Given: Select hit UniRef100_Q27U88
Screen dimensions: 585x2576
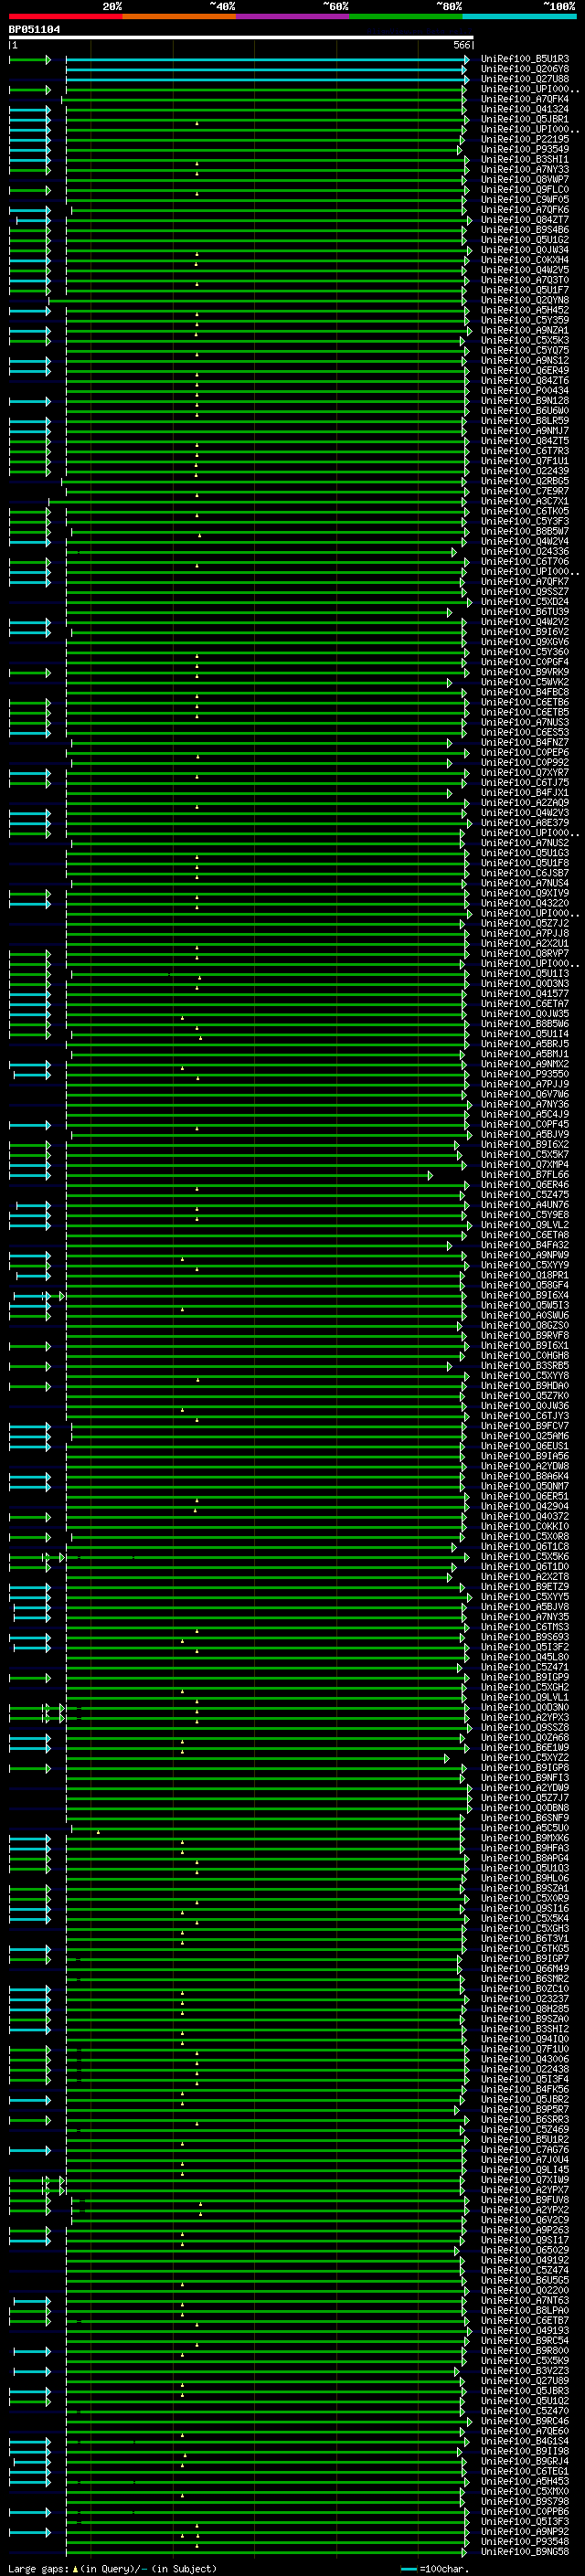Looking at the screenshot, I should point(525,79).
